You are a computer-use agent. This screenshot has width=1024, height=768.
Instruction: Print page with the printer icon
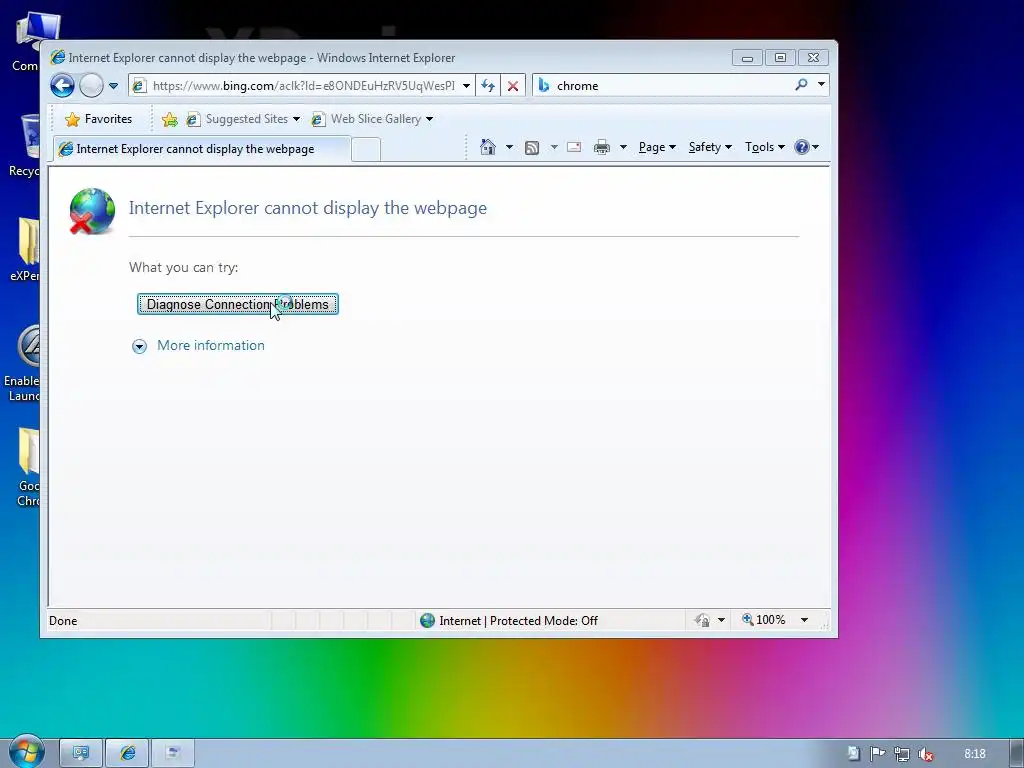[x=601, y=147]
